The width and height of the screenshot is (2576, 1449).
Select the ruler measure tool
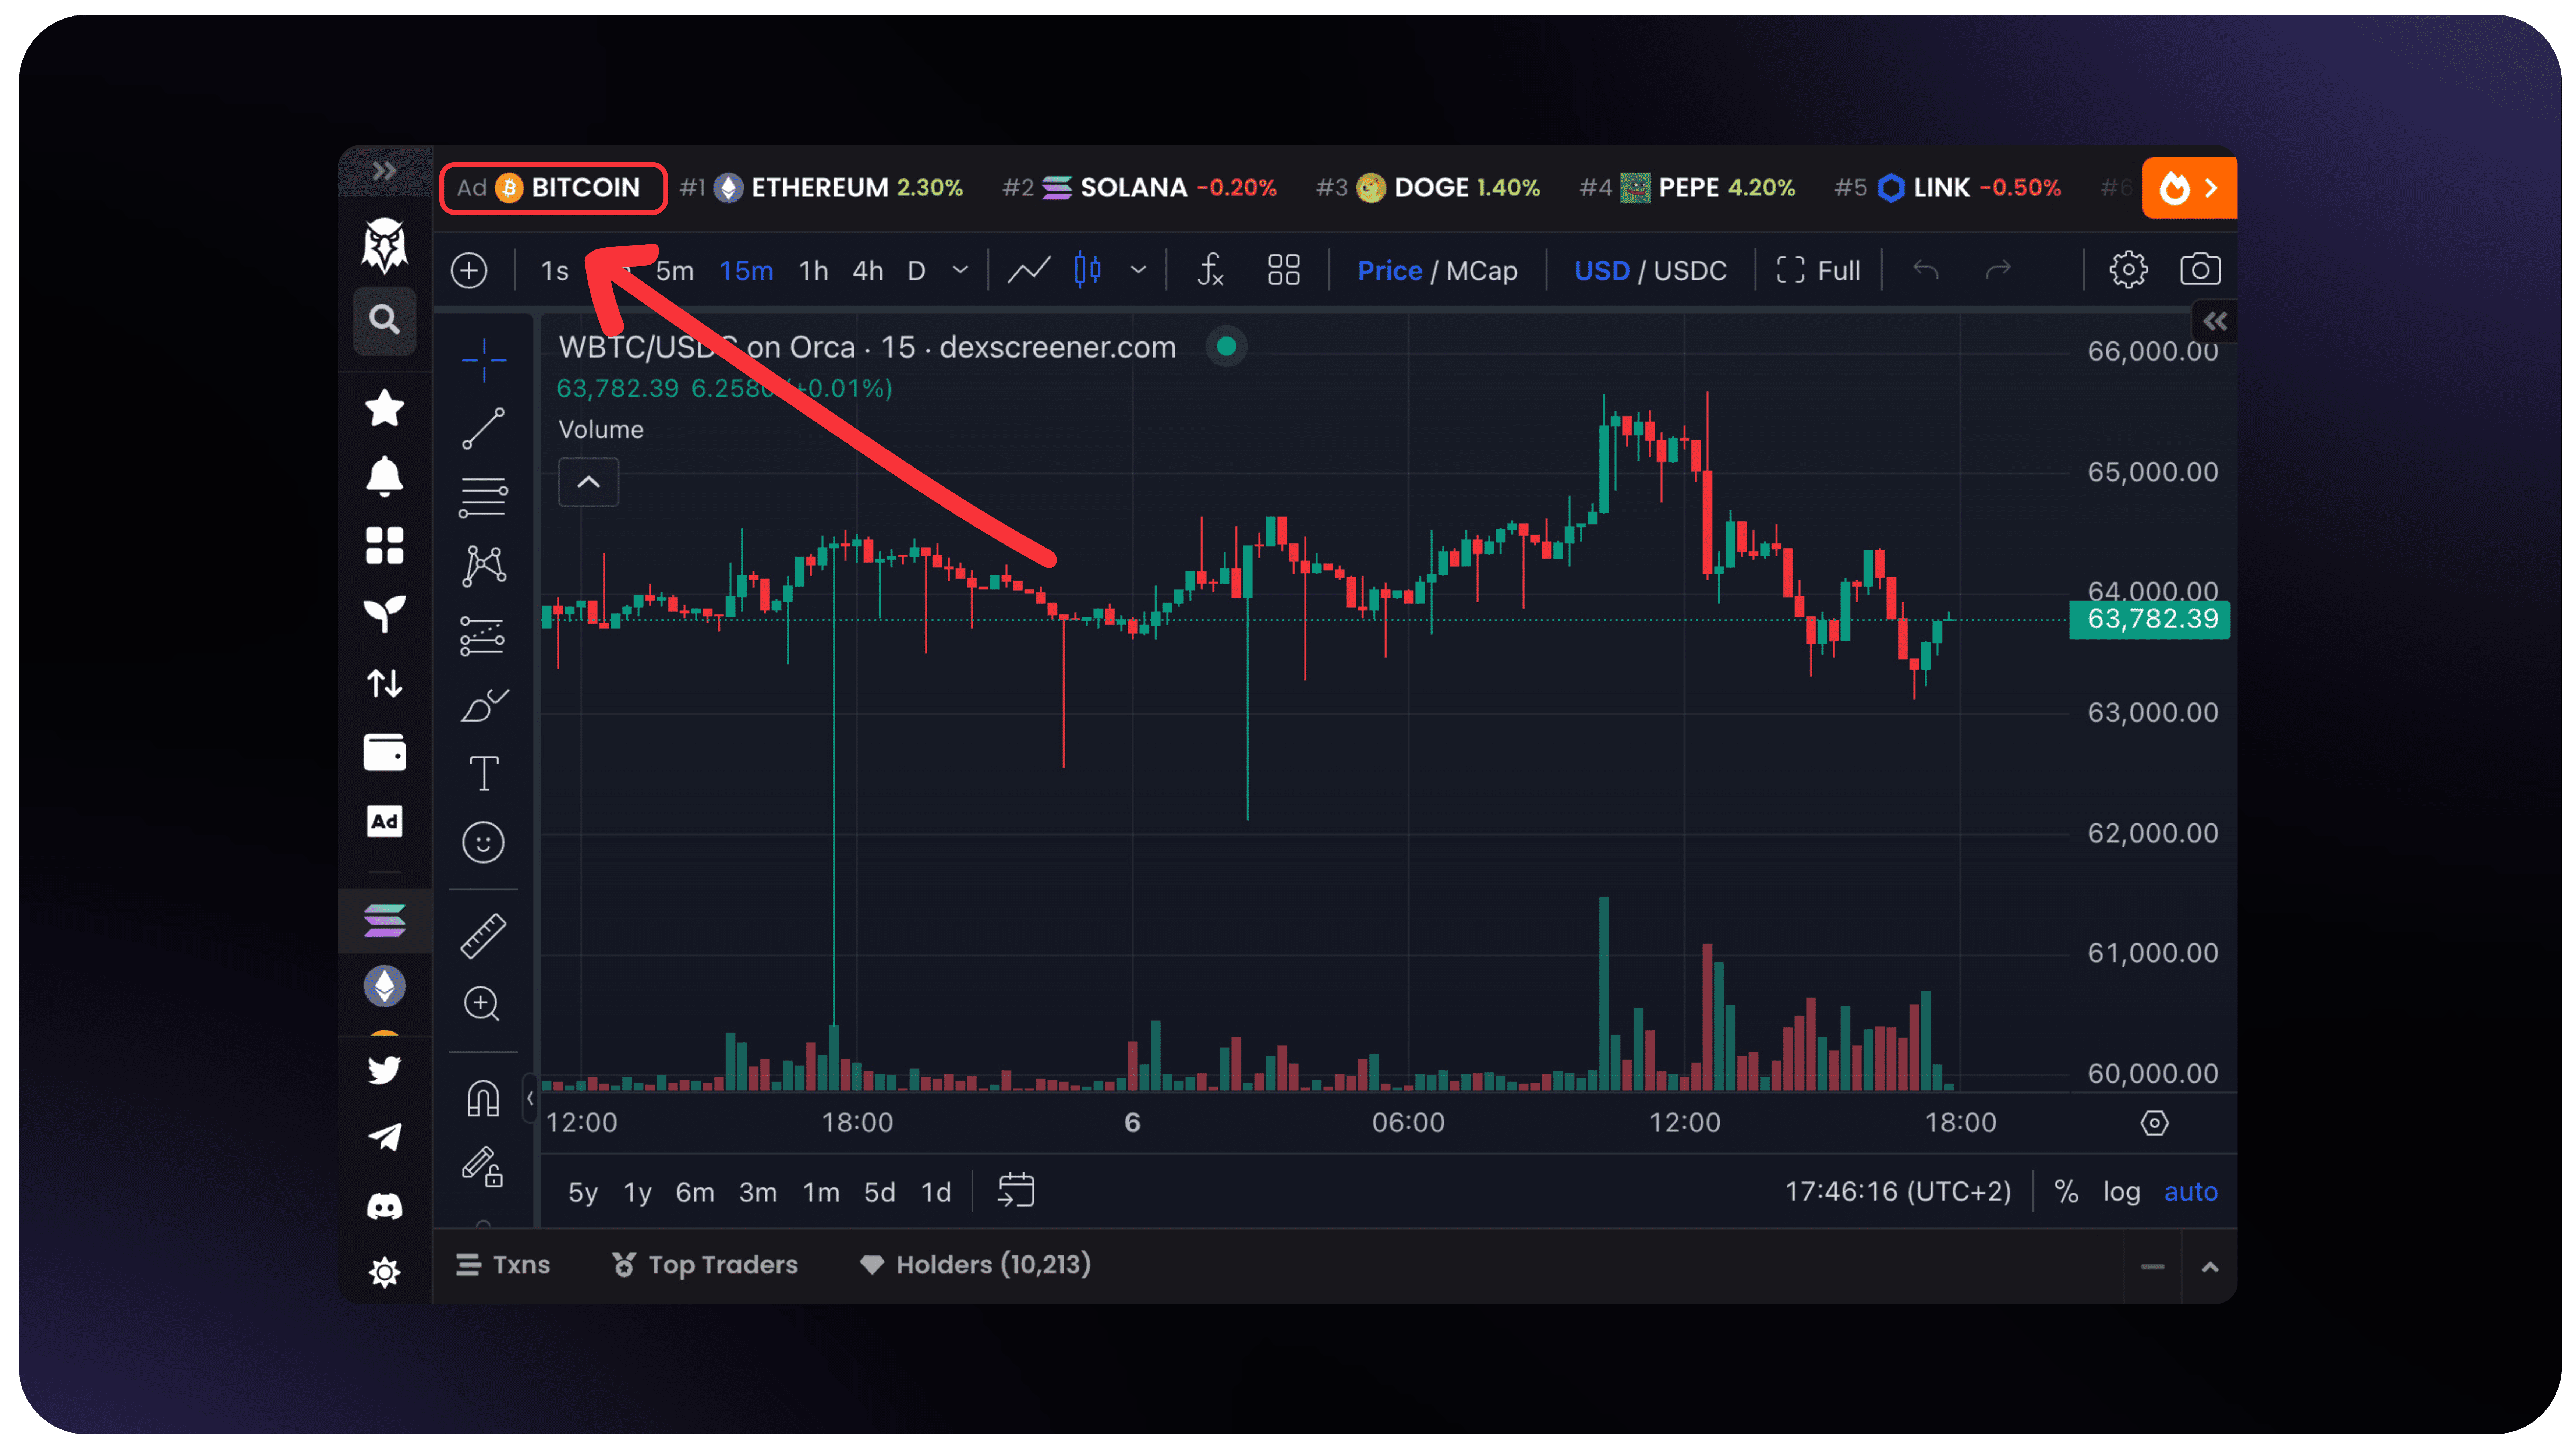pos(483,936)
